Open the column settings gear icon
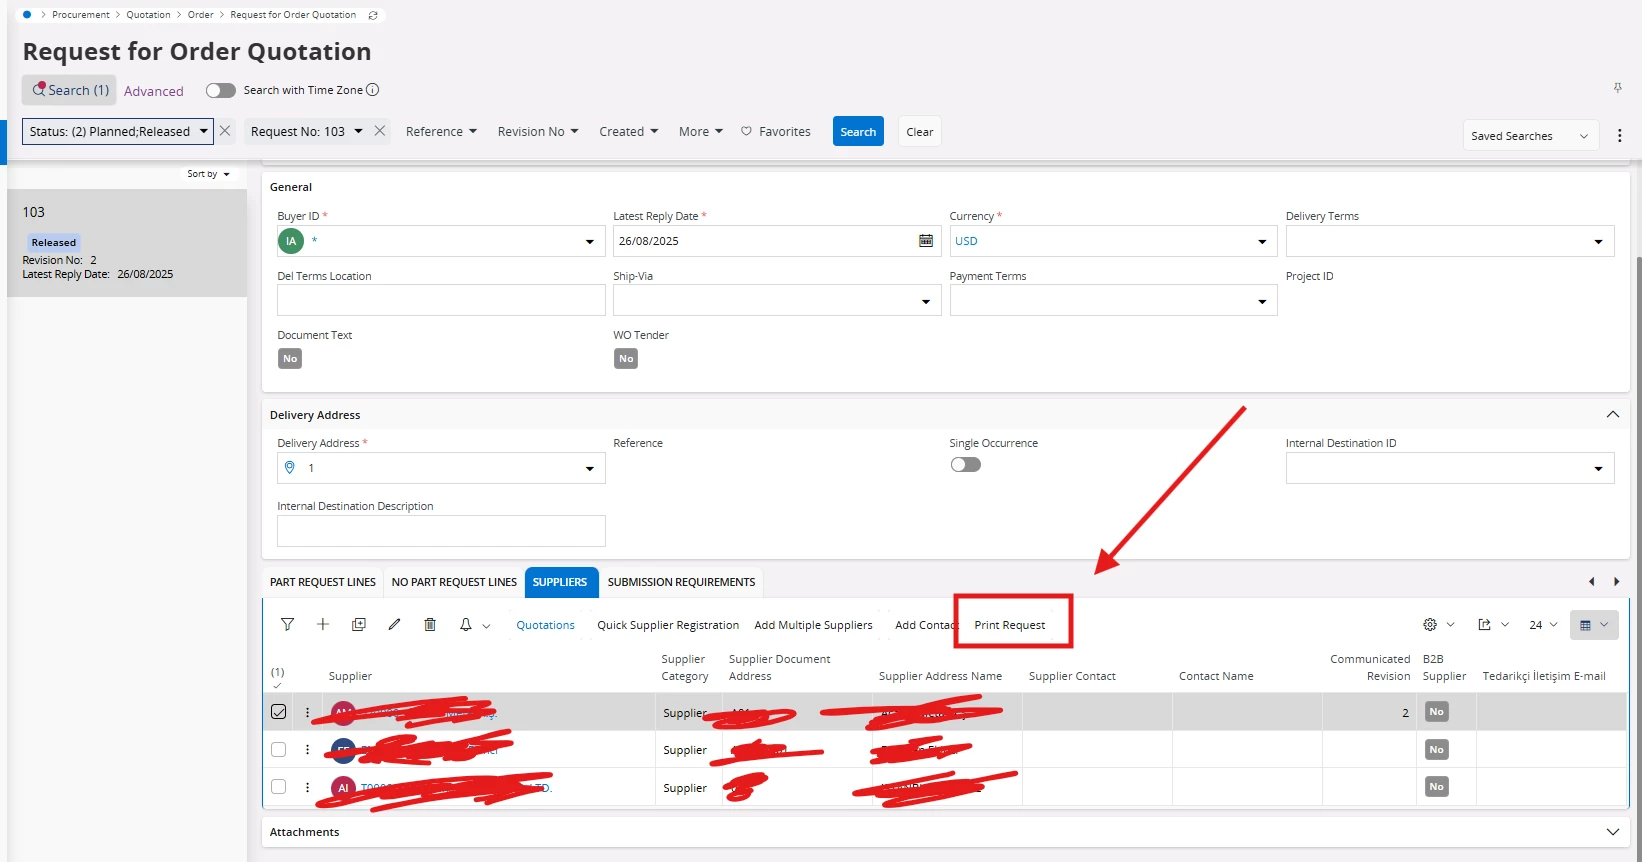This screenshot has height=862, width=1642. [x=1430, y=625]
